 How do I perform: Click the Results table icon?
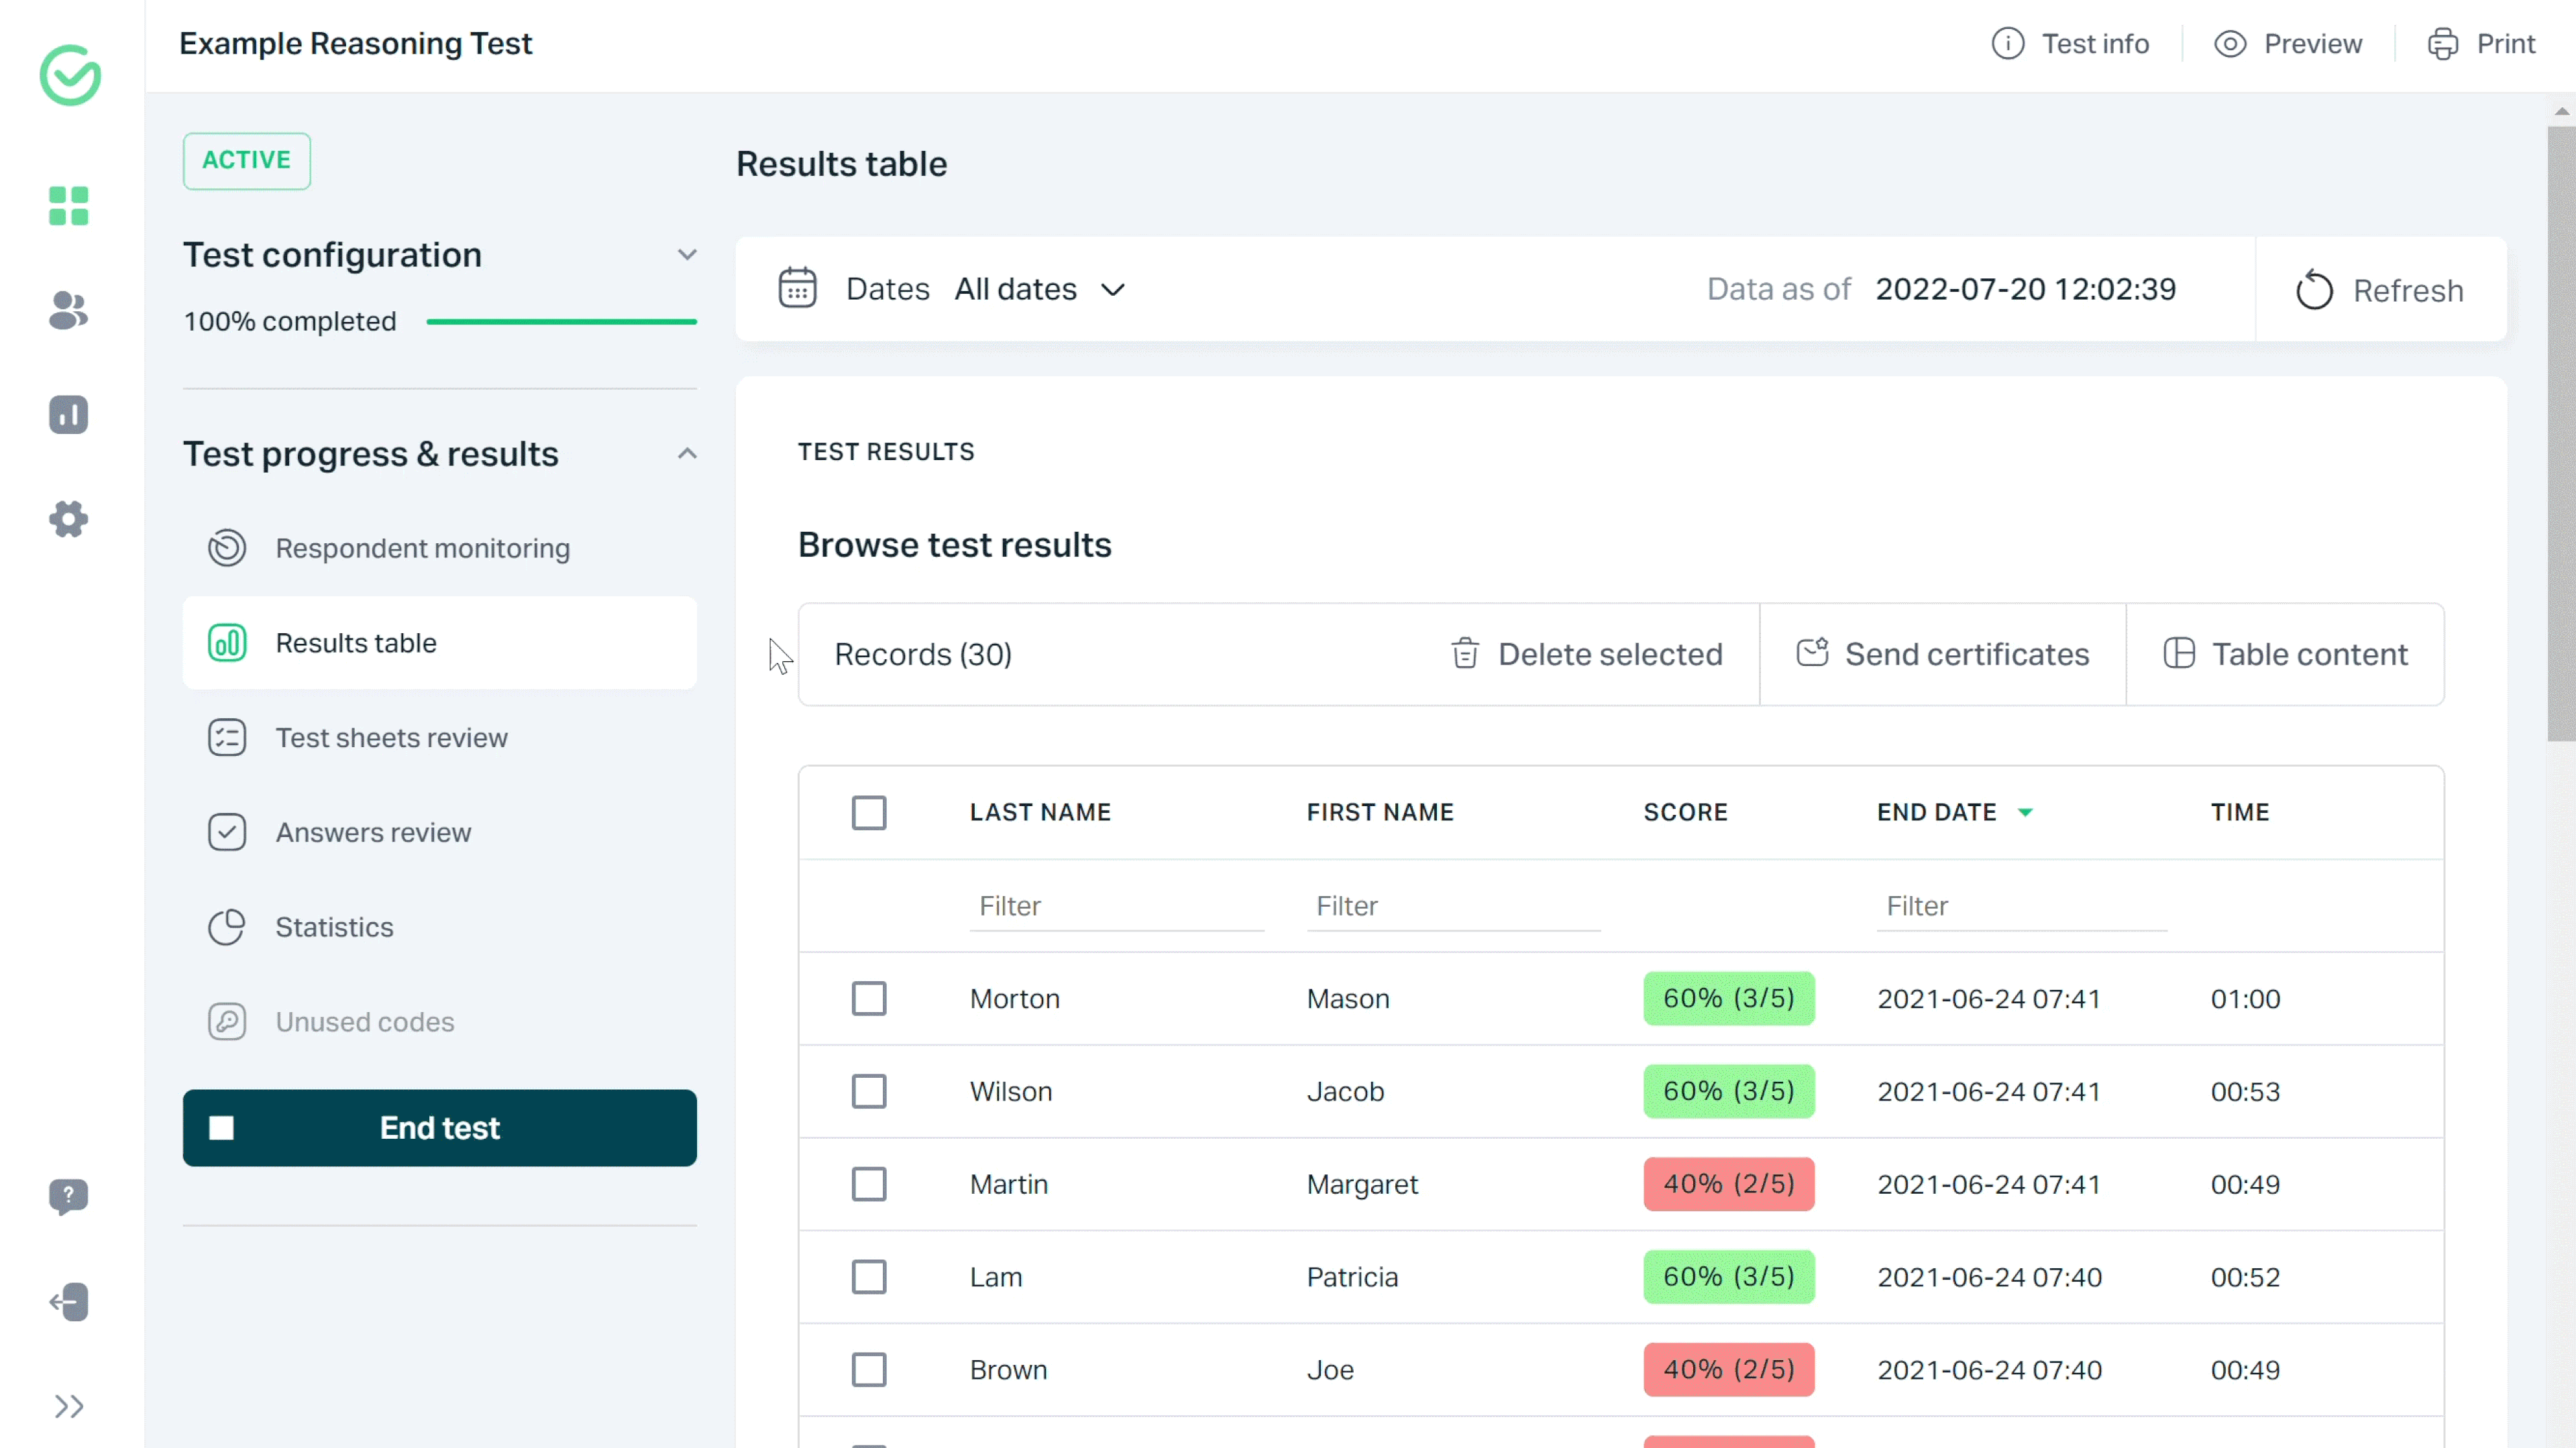pos(227,642)
